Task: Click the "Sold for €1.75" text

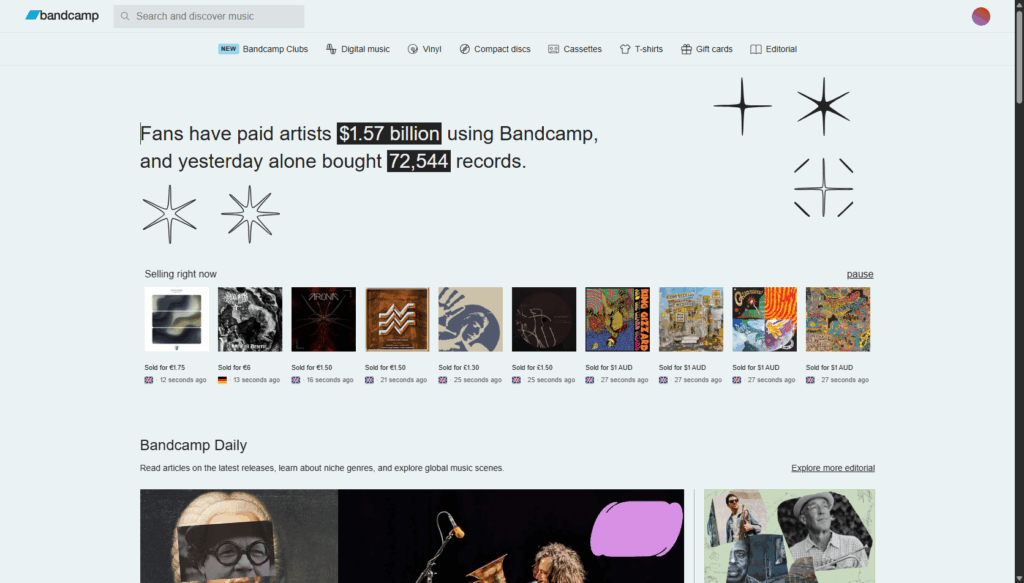Action: tap(165, 368)
